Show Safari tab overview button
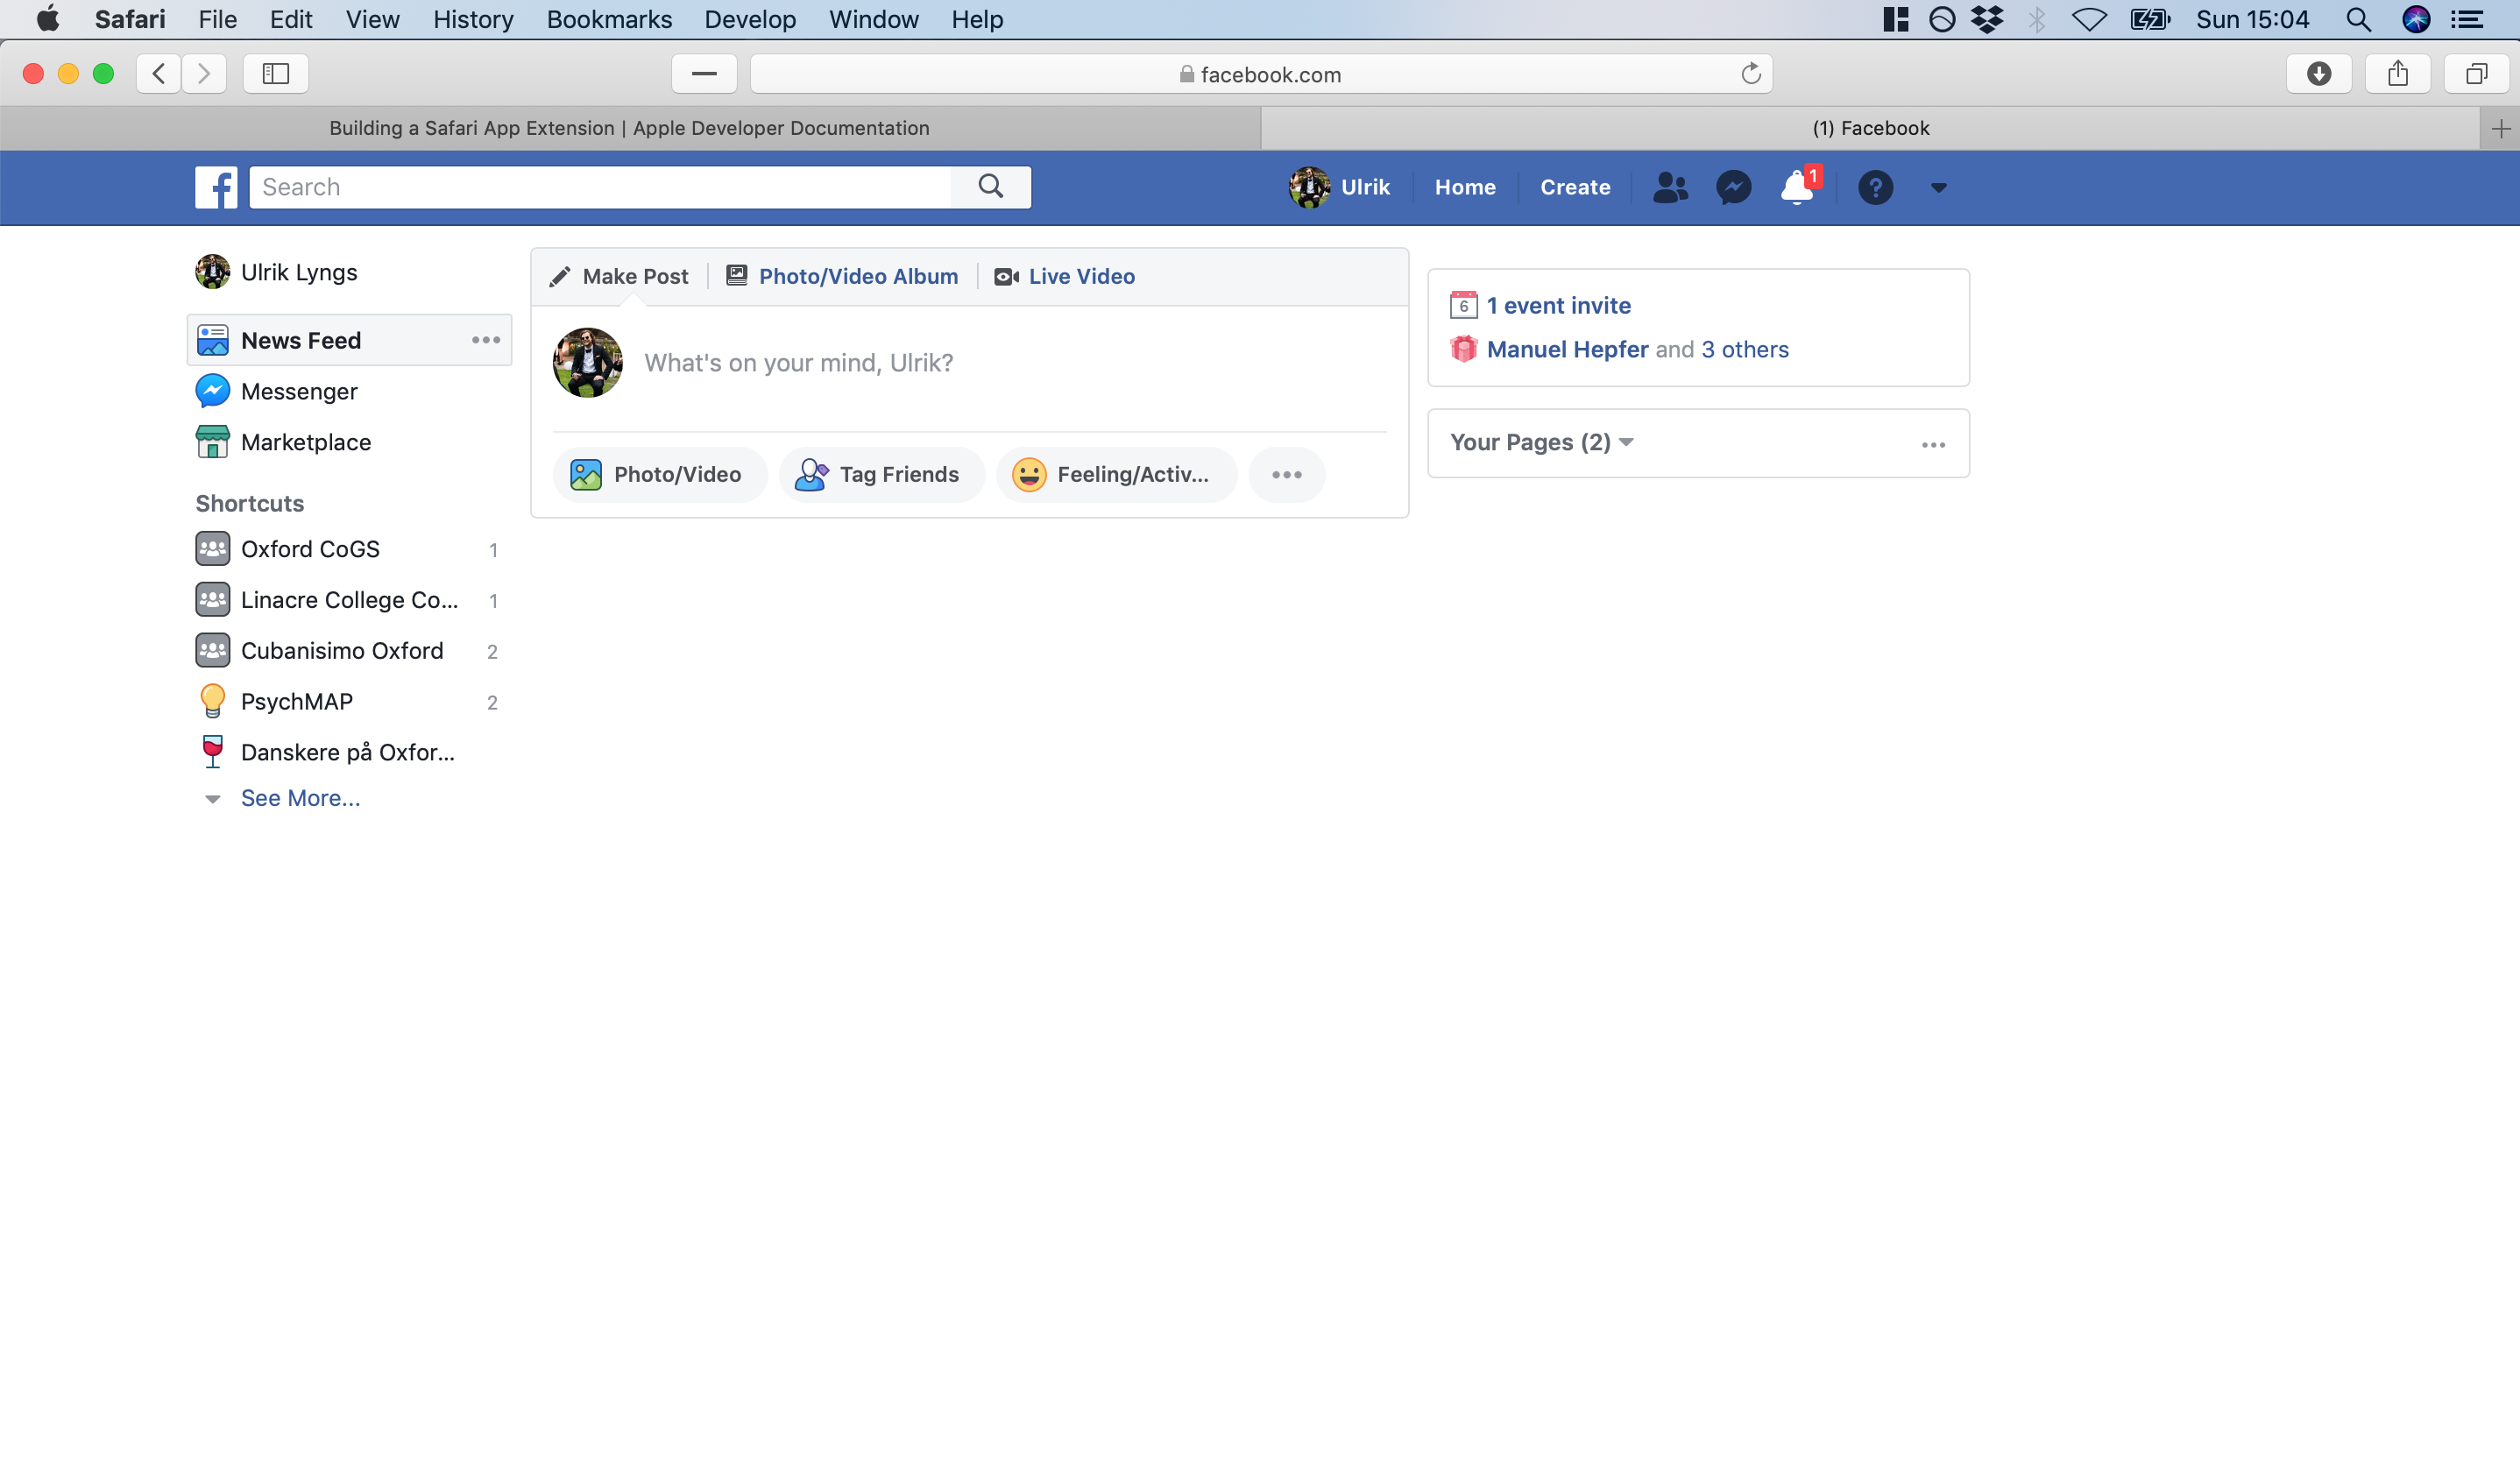The height and width of the screenshot is (1463, 2520). pos(2476,73)
